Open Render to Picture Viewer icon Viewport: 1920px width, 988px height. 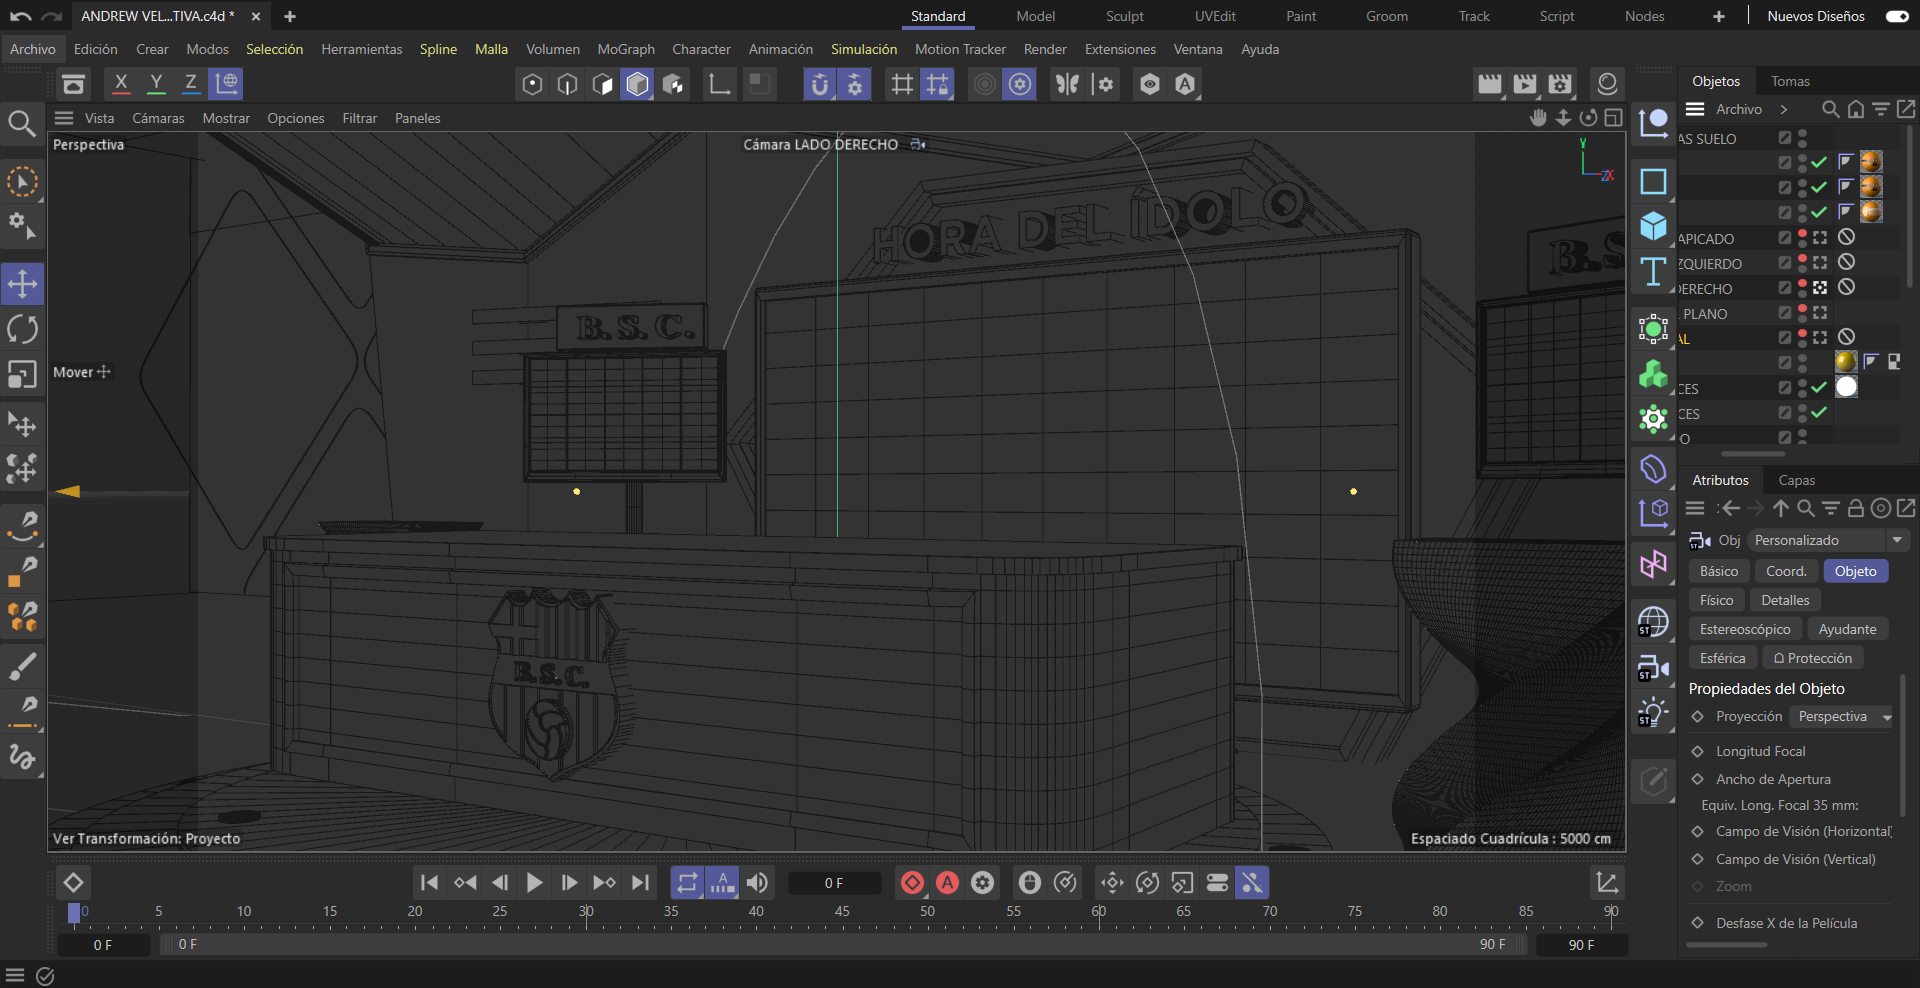(x=1525, y=84)
